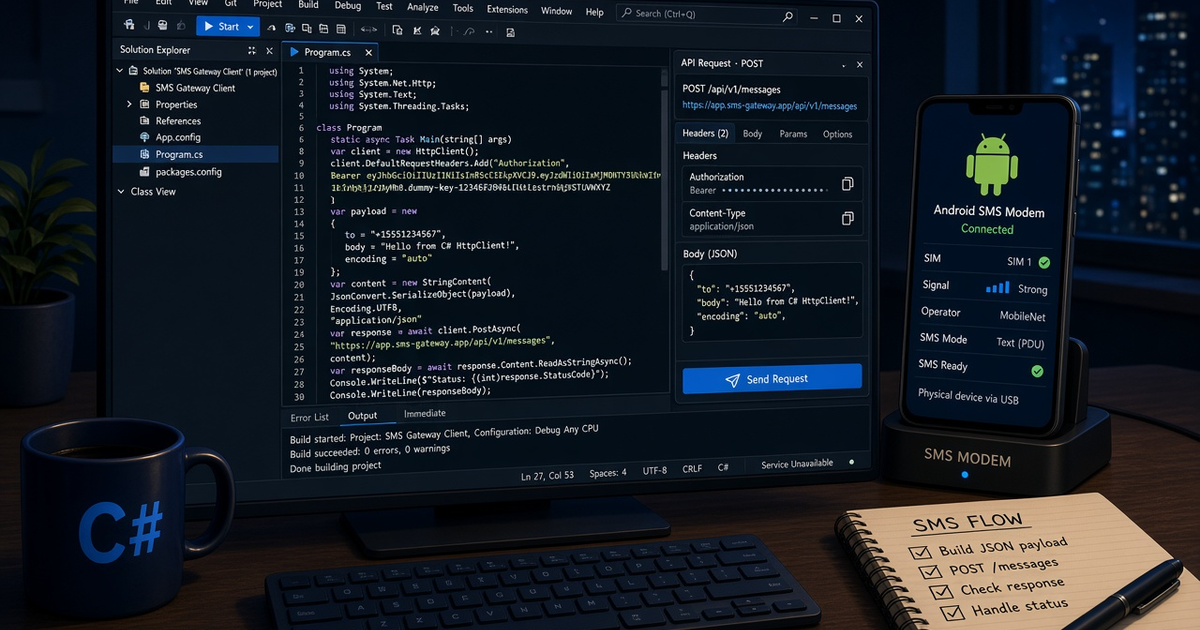Click the Send Request button
This screenshot has width=1200, height=630.
coord(772,379)
